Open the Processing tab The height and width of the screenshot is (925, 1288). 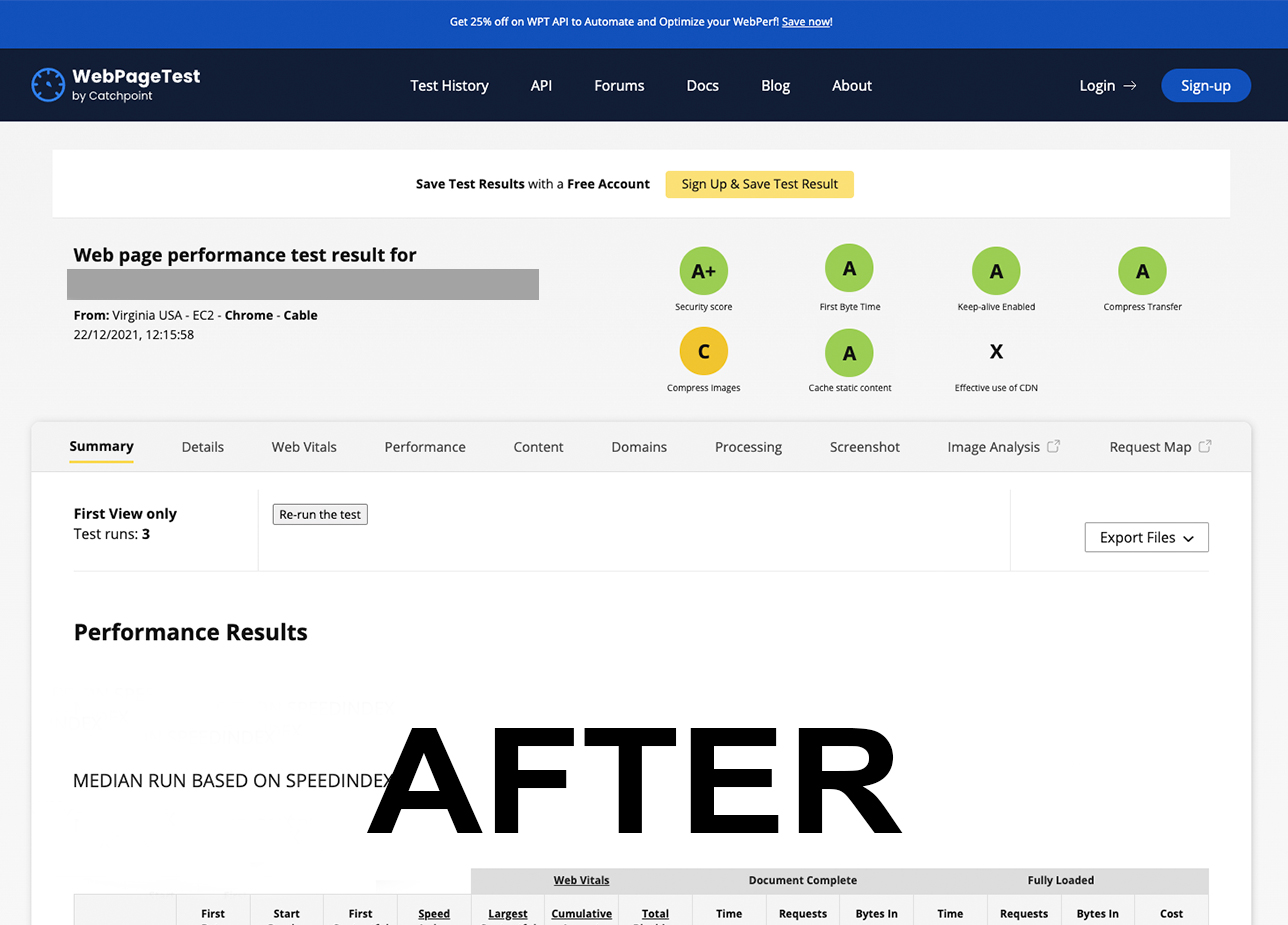[748, 447]
